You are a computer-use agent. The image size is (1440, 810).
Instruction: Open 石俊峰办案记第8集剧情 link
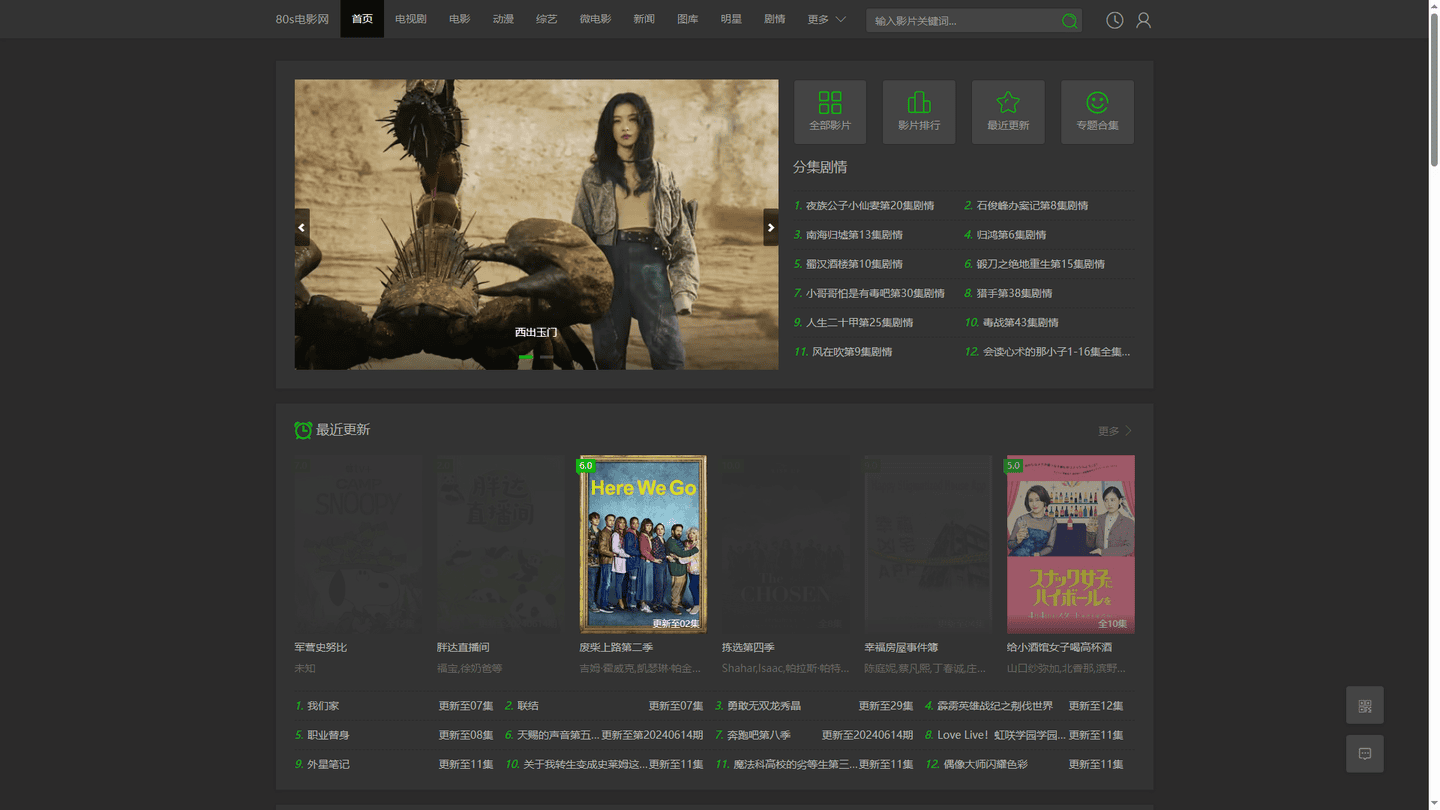(1032, 206)
